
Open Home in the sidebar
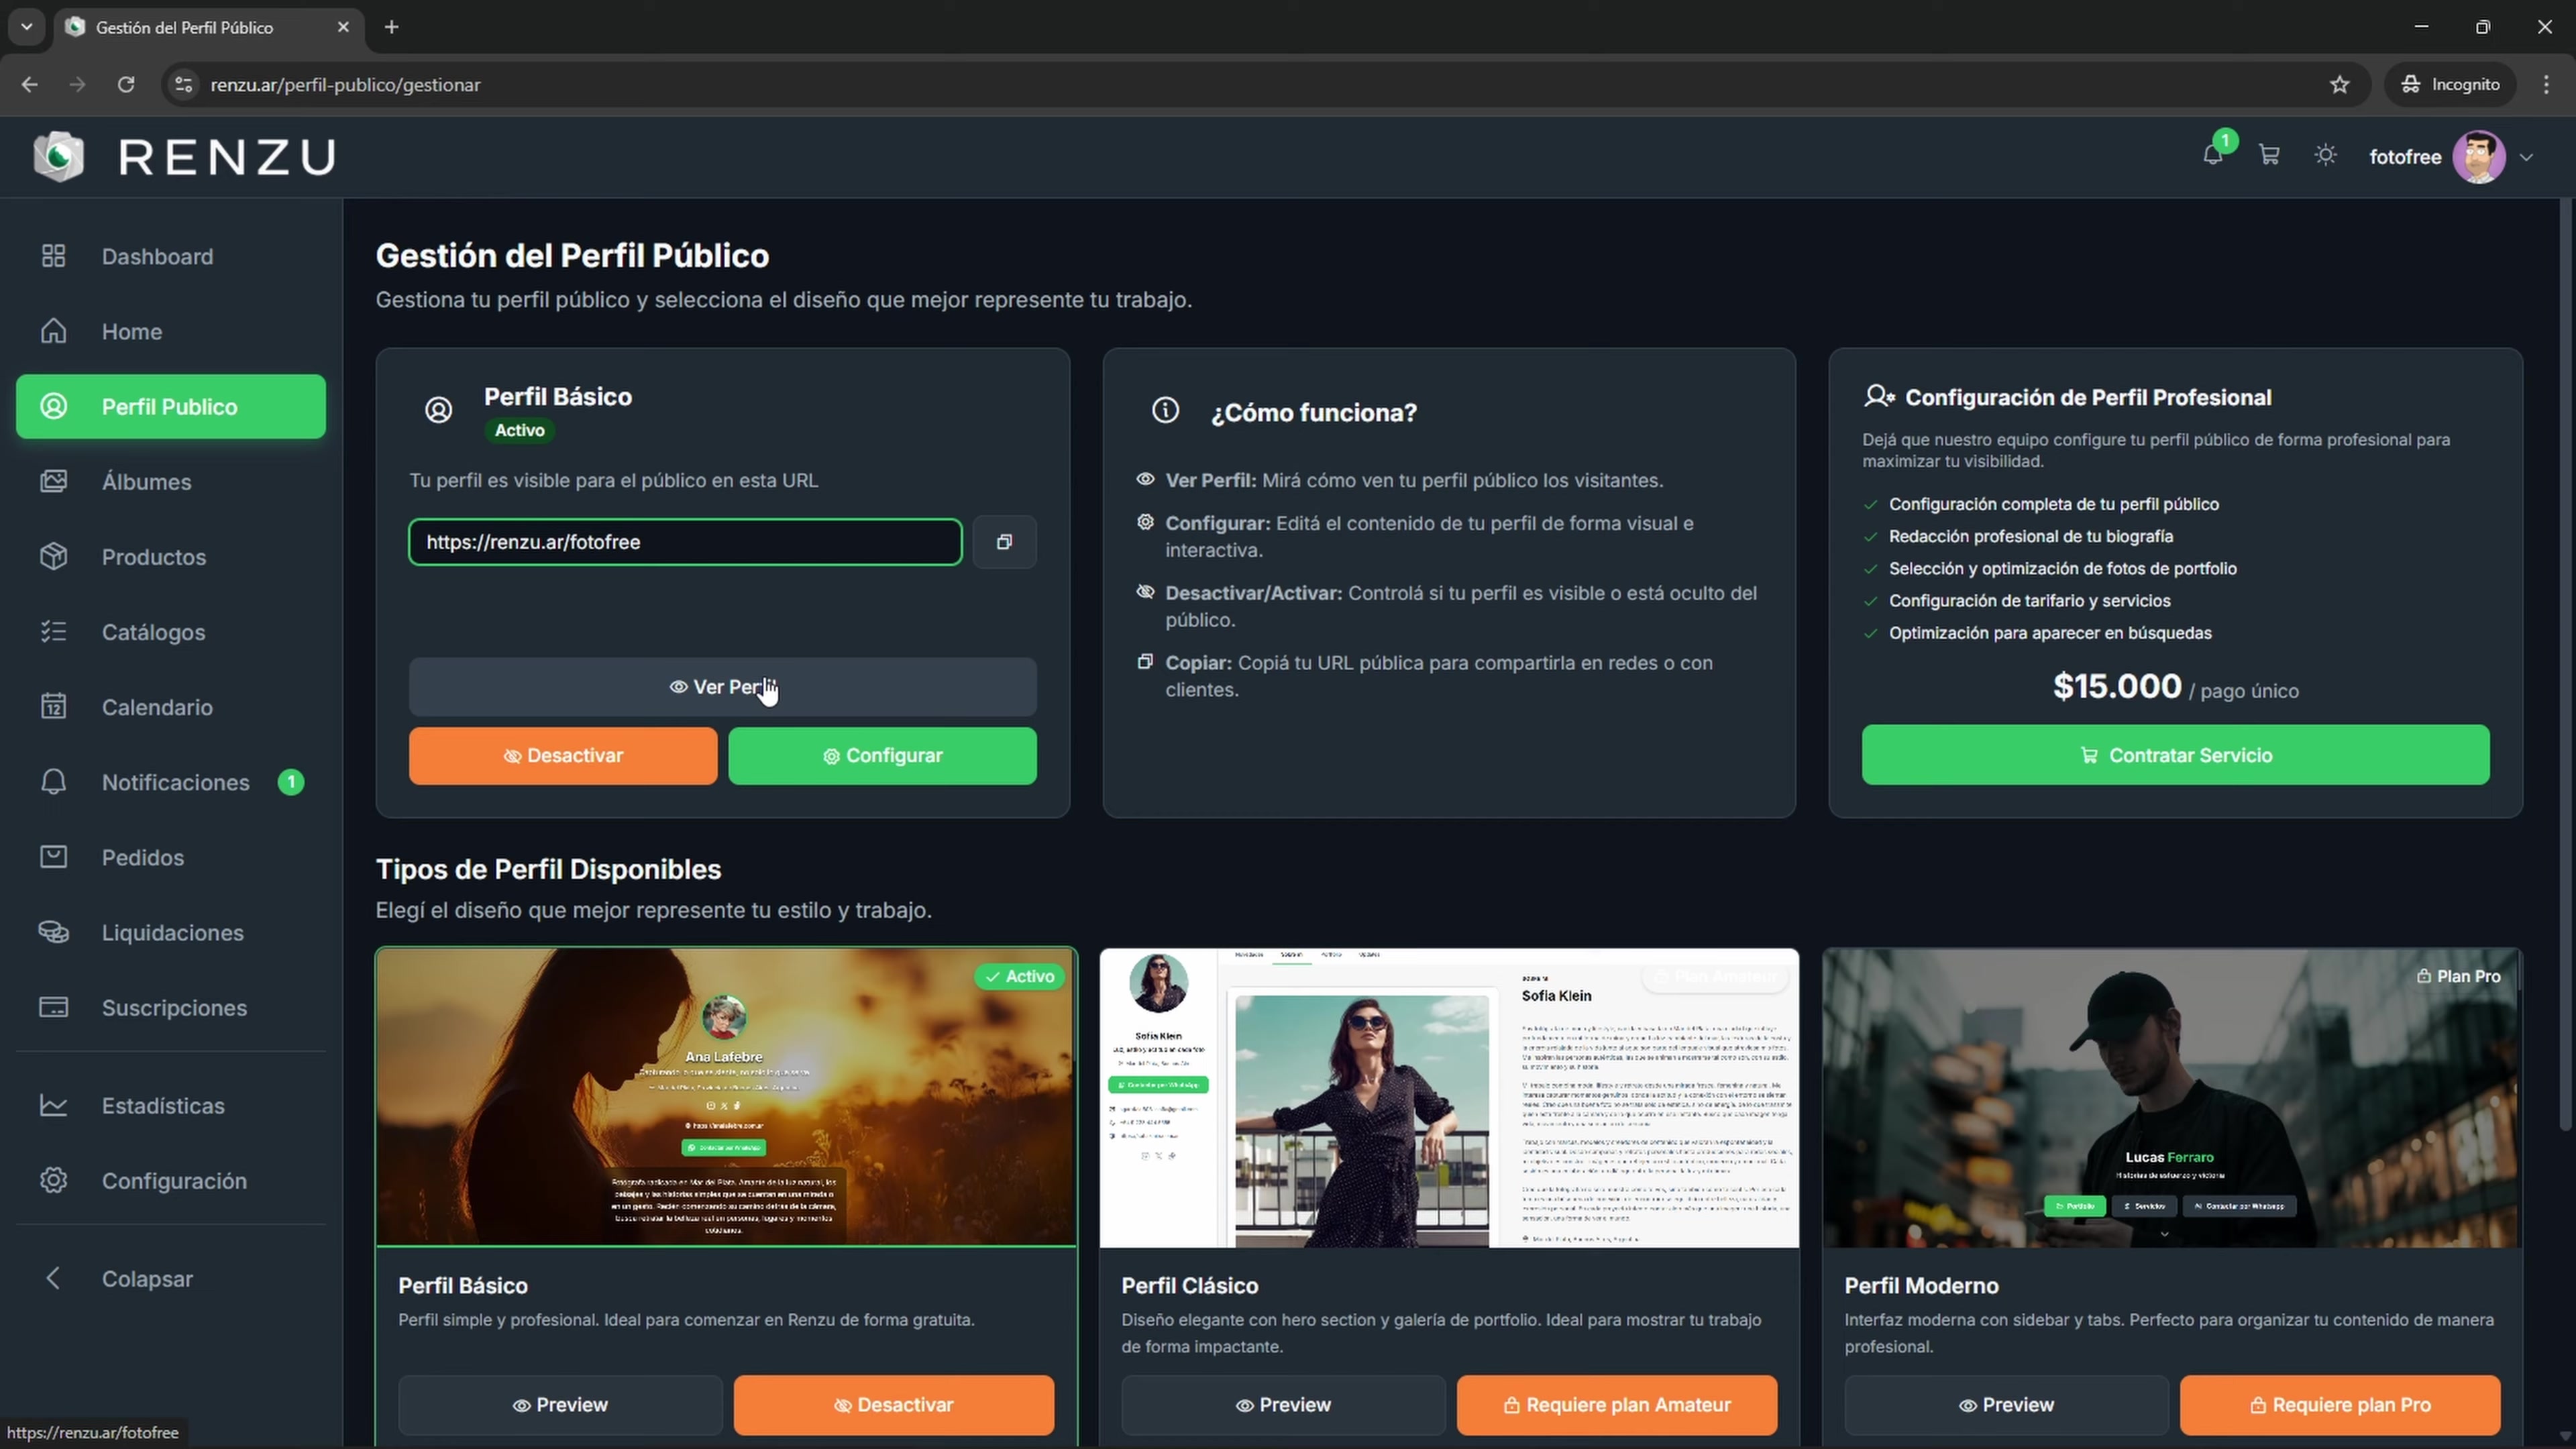tap(171, 331)
